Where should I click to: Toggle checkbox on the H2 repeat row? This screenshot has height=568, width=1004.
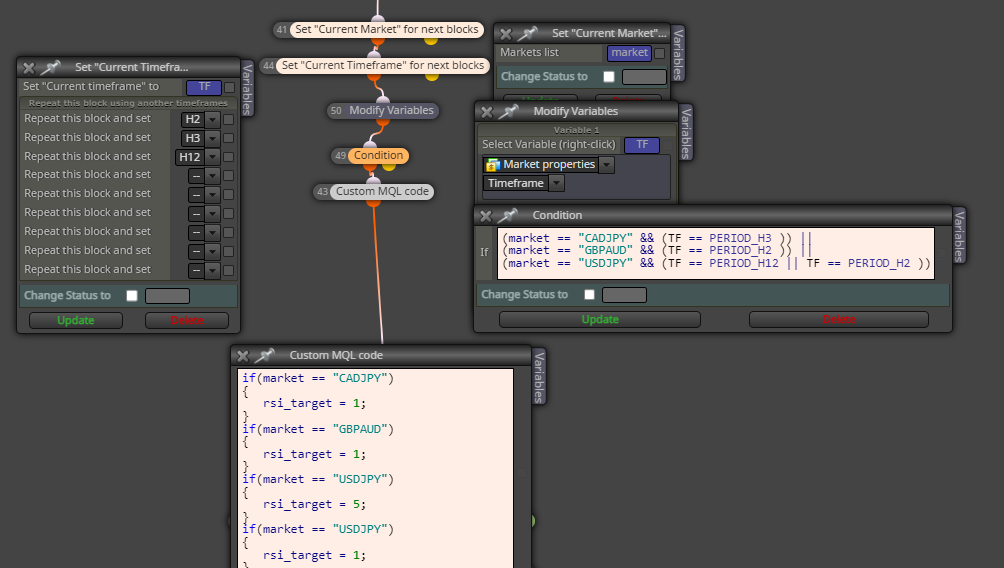[x=229, y=119]
